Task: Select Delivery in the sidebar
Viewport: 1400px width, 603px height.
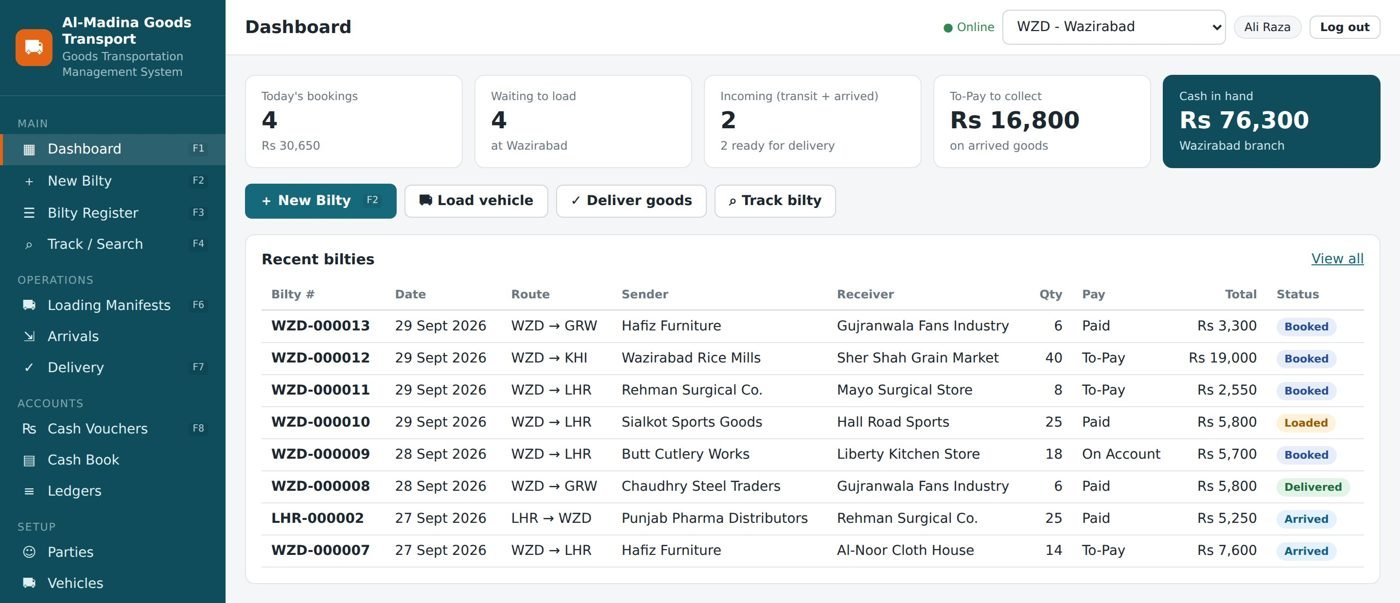Action: point(113,367)
